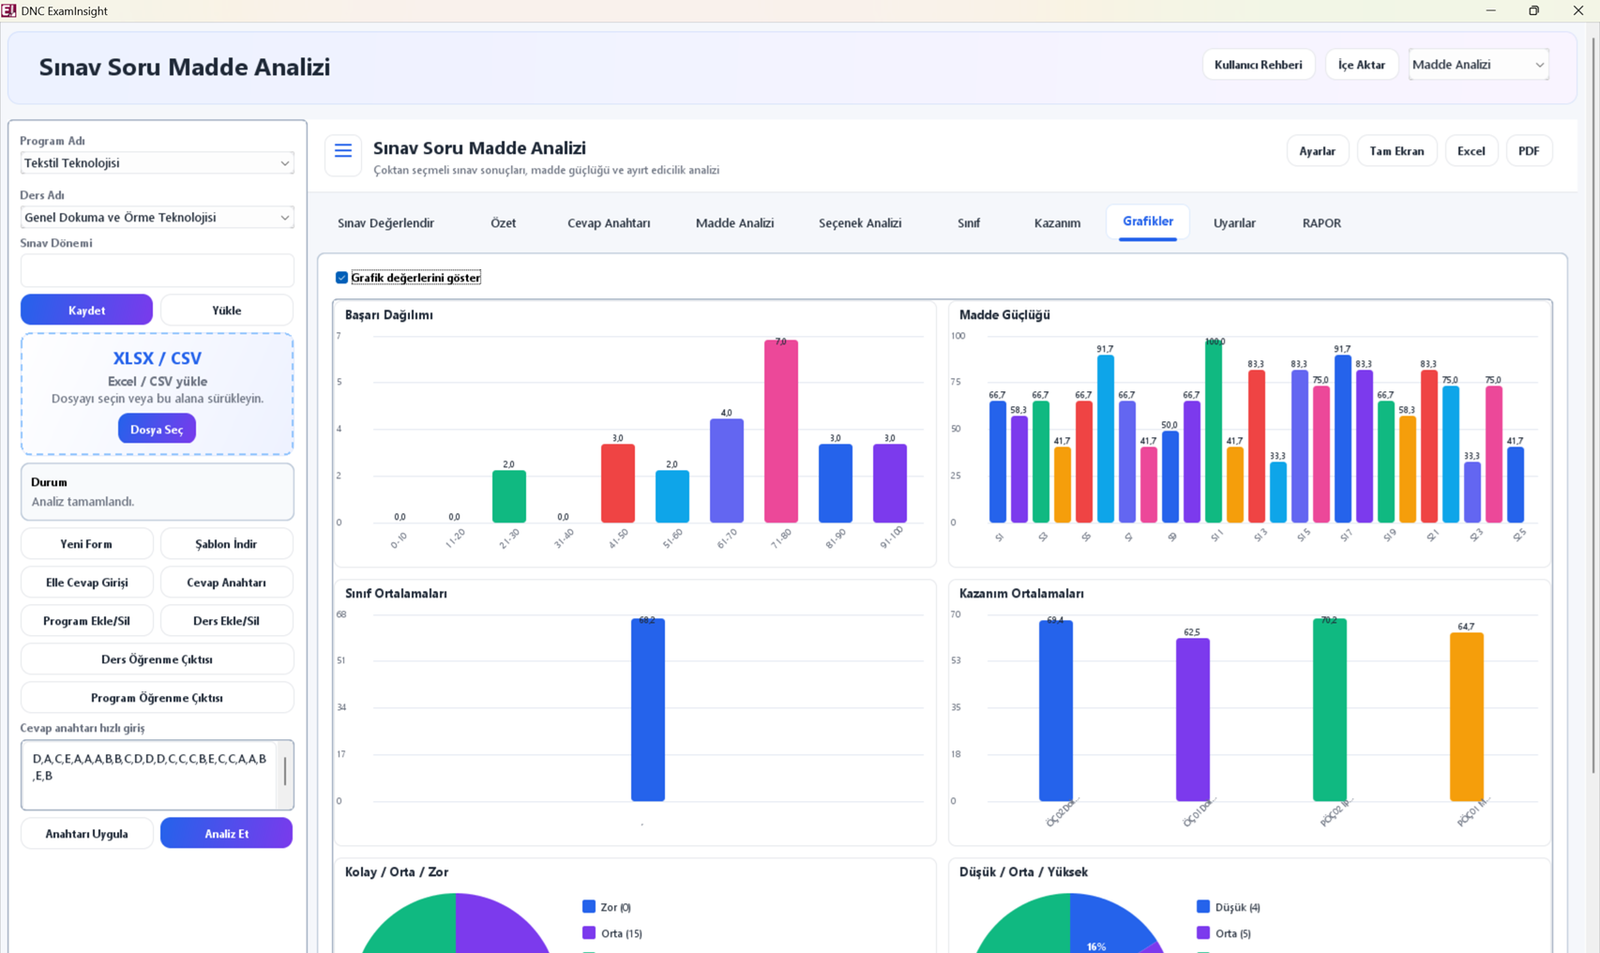This screenshot has height=953, width=1600.
Task: Click the blue Zor (0) legend swatch
Action: tap(589, 907)
